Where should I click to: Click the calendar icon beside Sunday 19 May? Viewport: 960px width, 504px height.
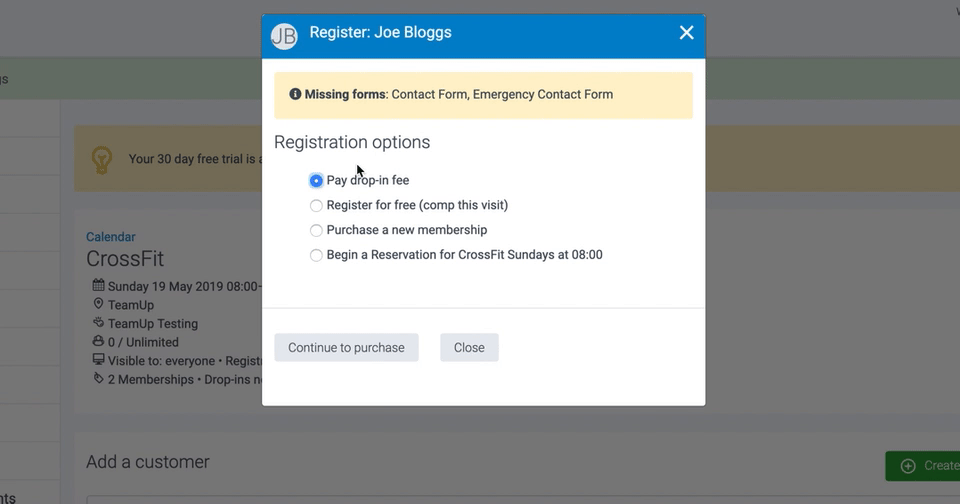coord(98,286)
